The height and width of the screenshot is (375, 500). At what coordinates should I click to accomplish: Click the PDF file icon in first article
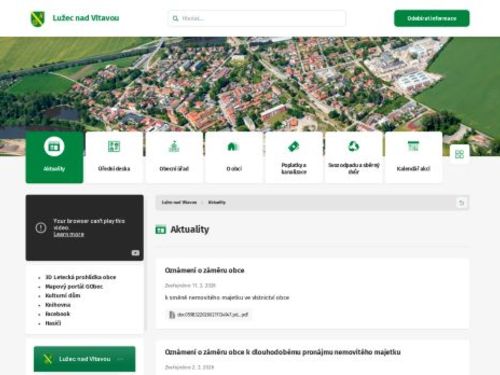click(172, 314)
